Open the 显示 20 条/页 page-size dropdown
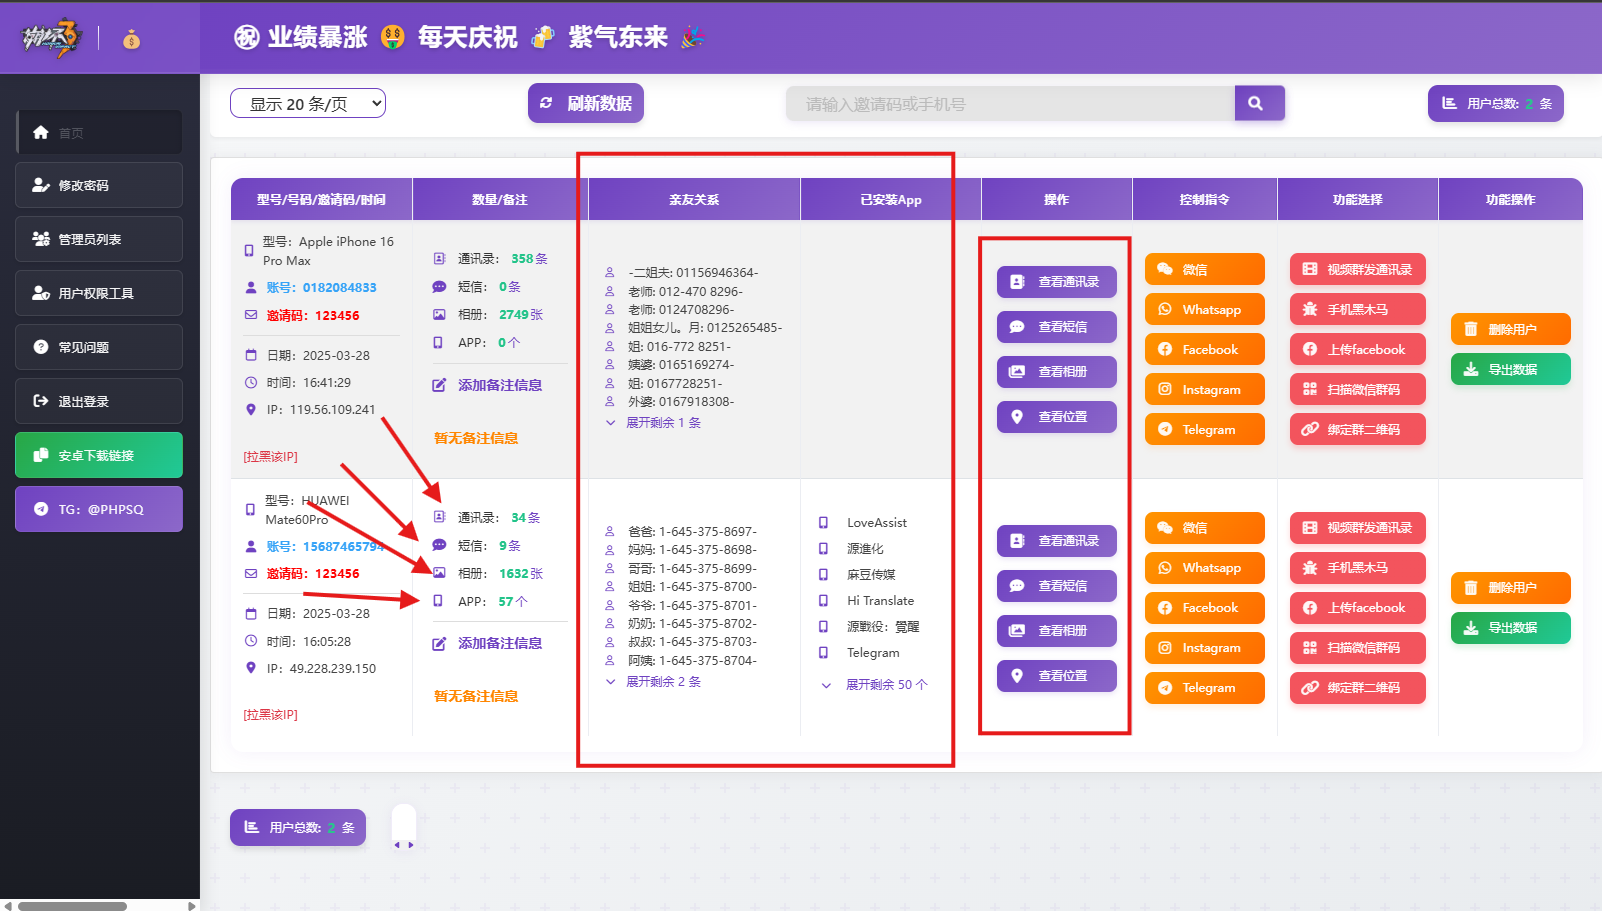The width and height of the screenshot is (1602, 911). (307, 102)
